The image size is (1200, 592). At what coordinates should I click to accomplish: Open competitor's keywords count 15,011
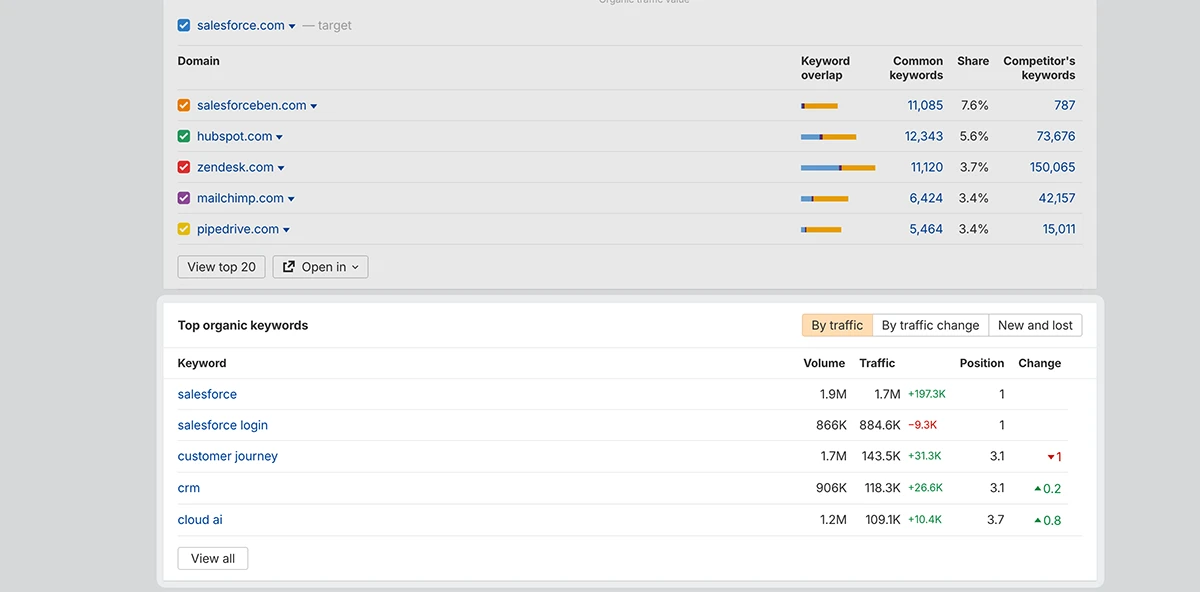tap(1059, 229)
